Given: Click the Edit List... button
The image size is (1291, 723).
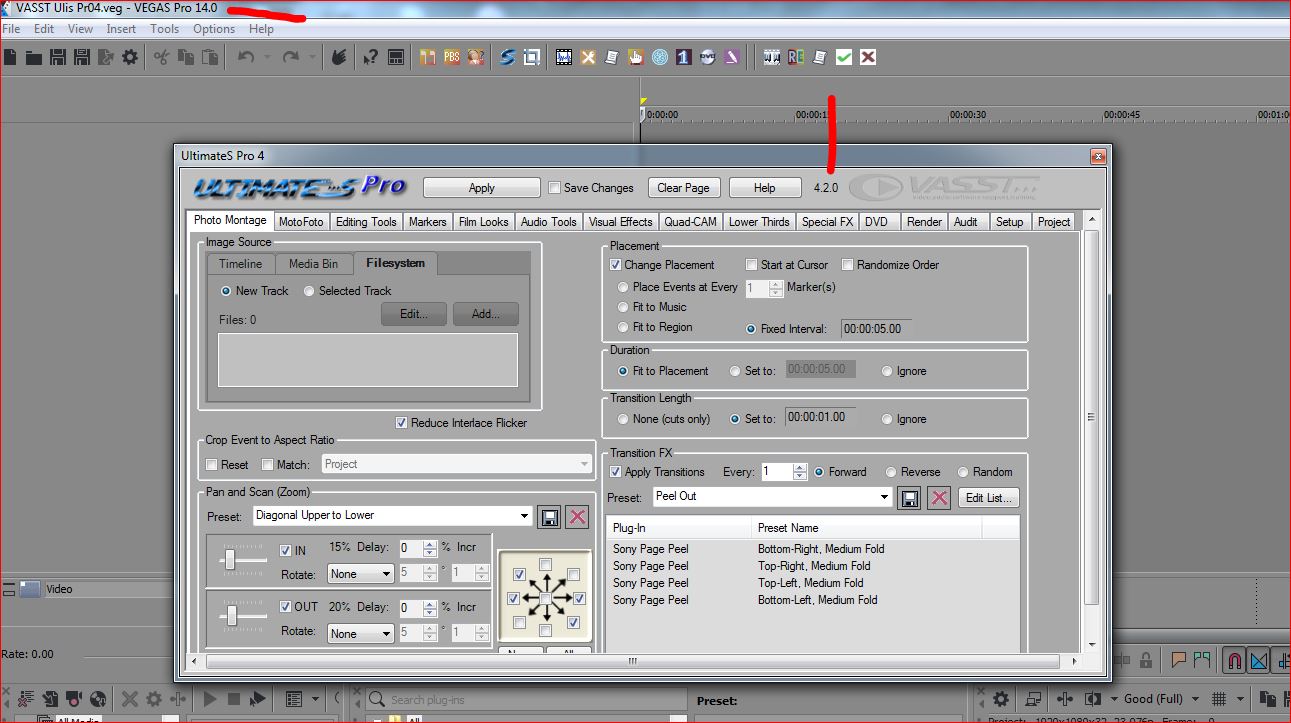Looking at the screenshot, I should coord(989,498).
